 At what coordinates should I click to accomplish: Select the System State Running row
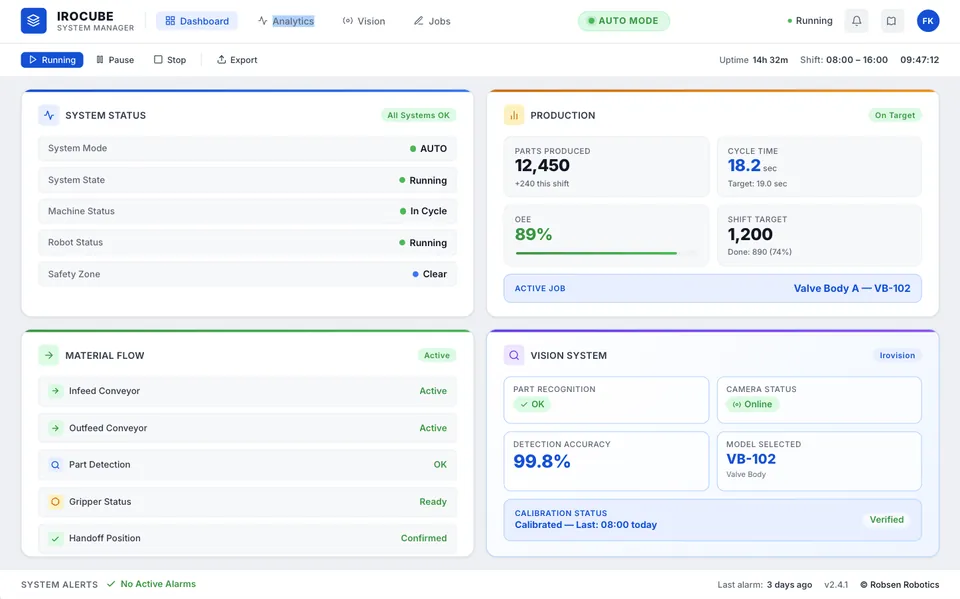[x=247, y=180]
